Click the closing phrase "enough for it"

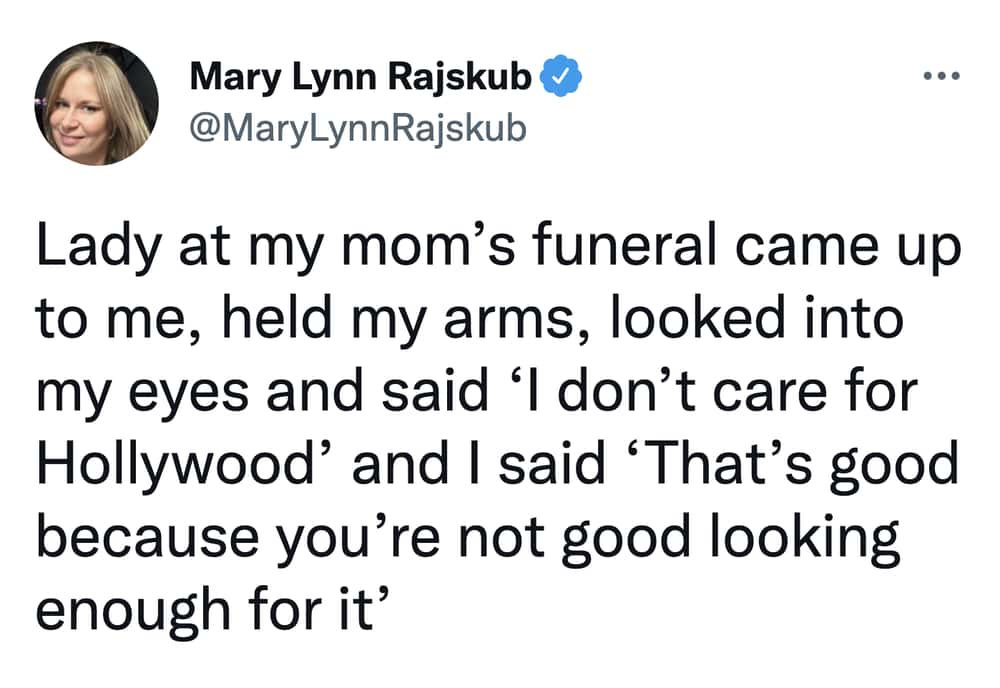click(x=205, y=611)
